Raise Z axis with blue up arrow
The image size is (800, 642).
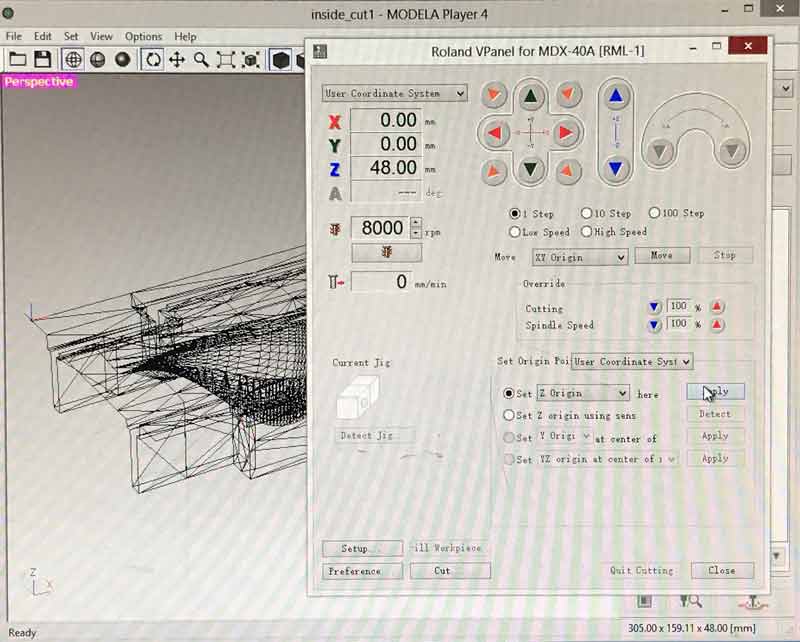[x=616, y=95]
